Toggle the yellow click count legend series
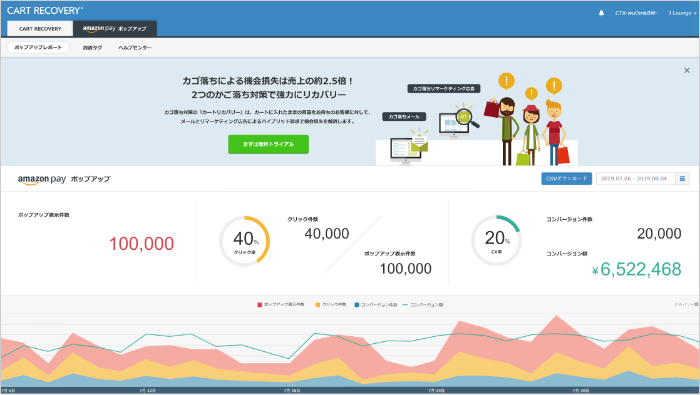This screenshot has width=700, height=395. point(331,304)
